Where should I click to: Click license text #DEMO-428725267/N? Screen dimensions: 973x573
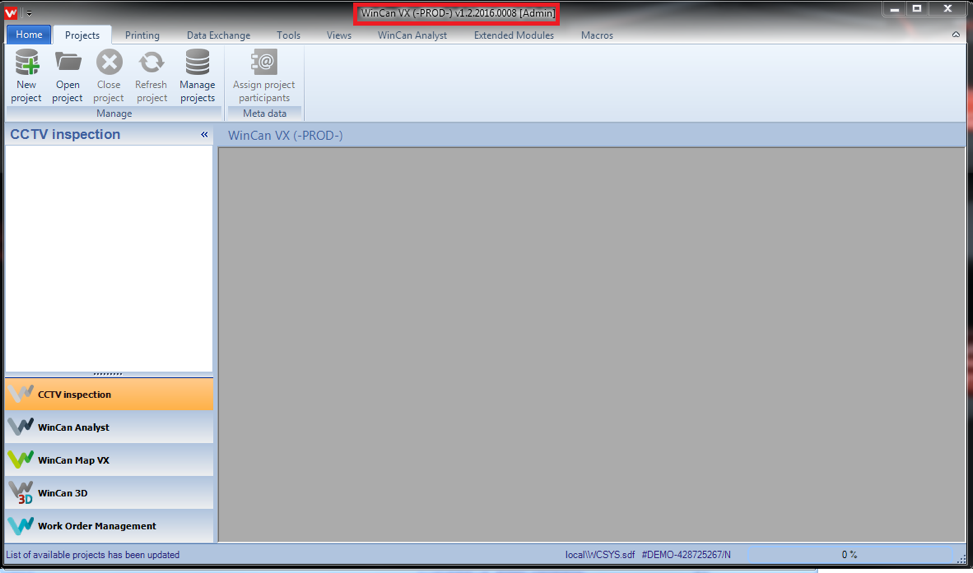click(x=686, y=554)
